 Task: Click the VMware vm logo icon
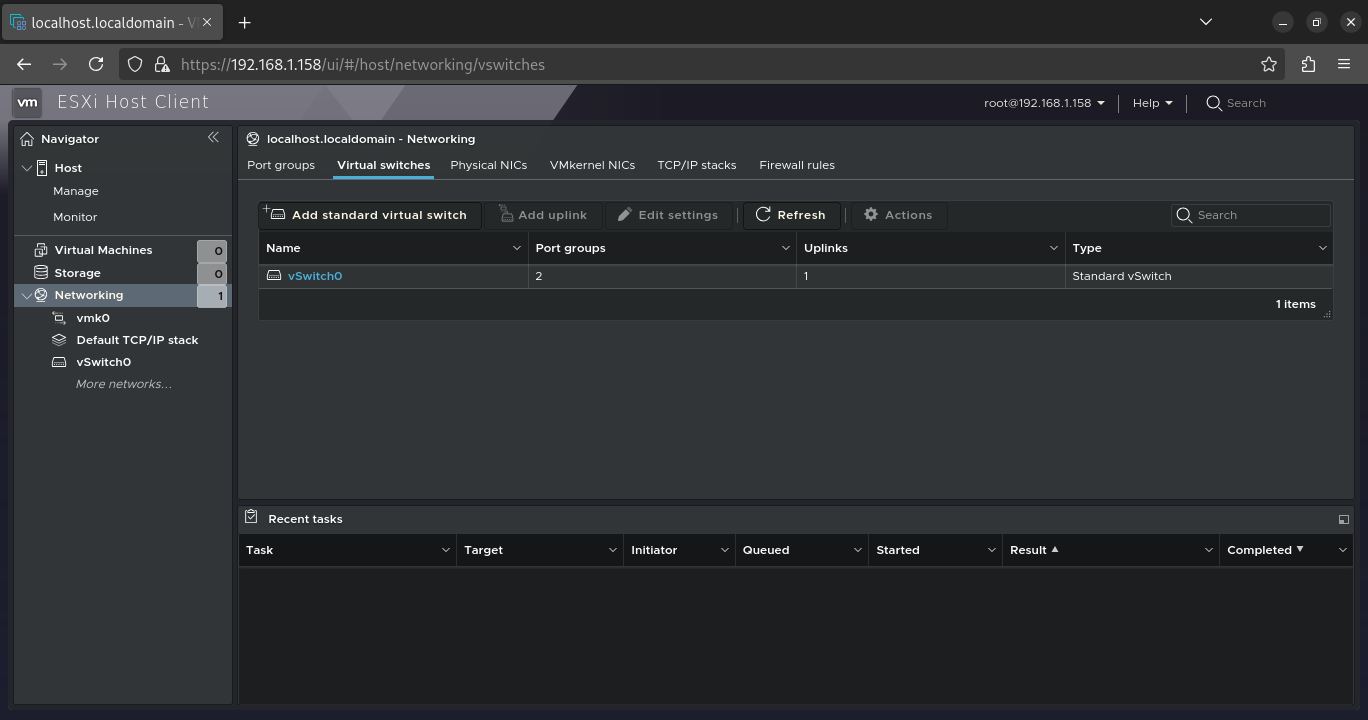tap(27, 102)
